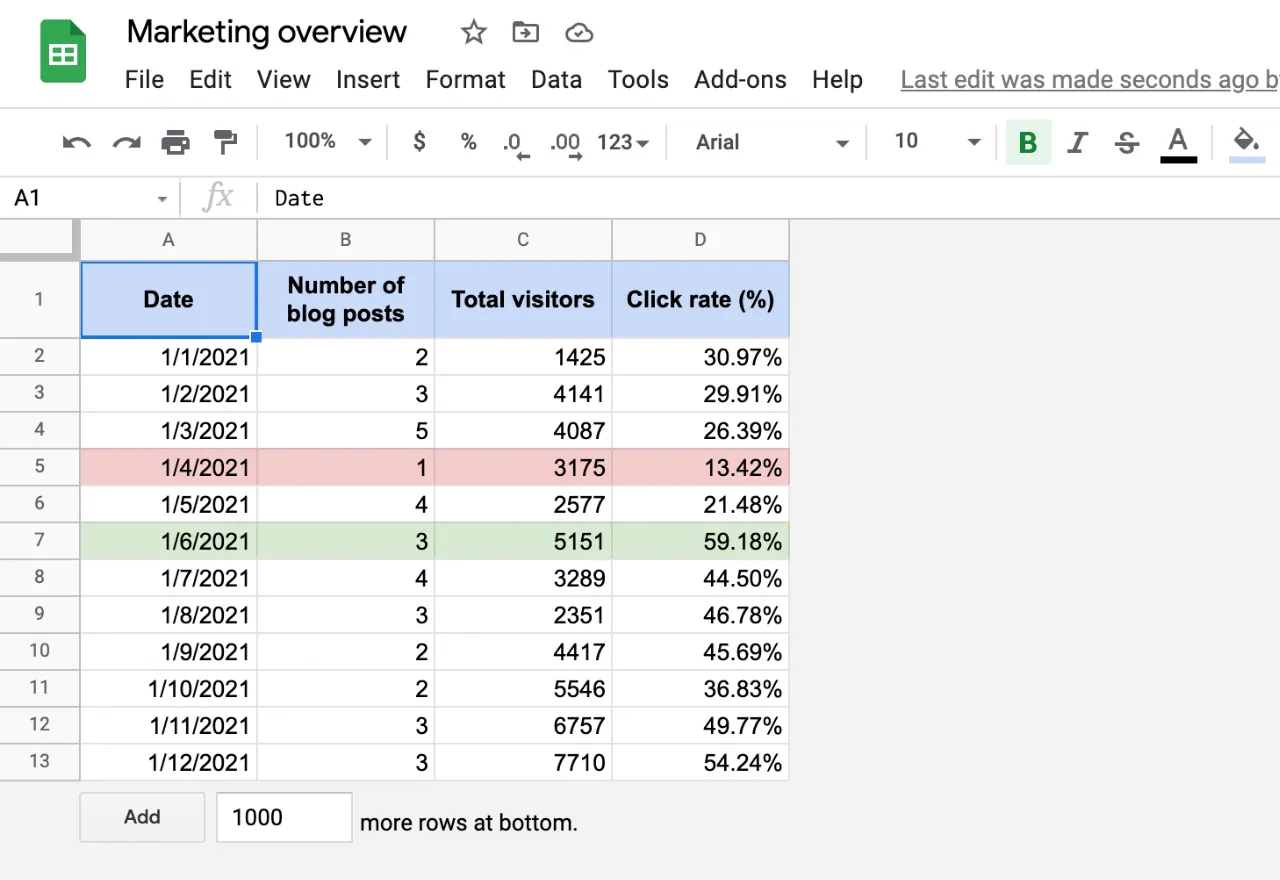Star the Marketing overview spreadsheet
1280x880 pixels.
click(x=473, y=32)
